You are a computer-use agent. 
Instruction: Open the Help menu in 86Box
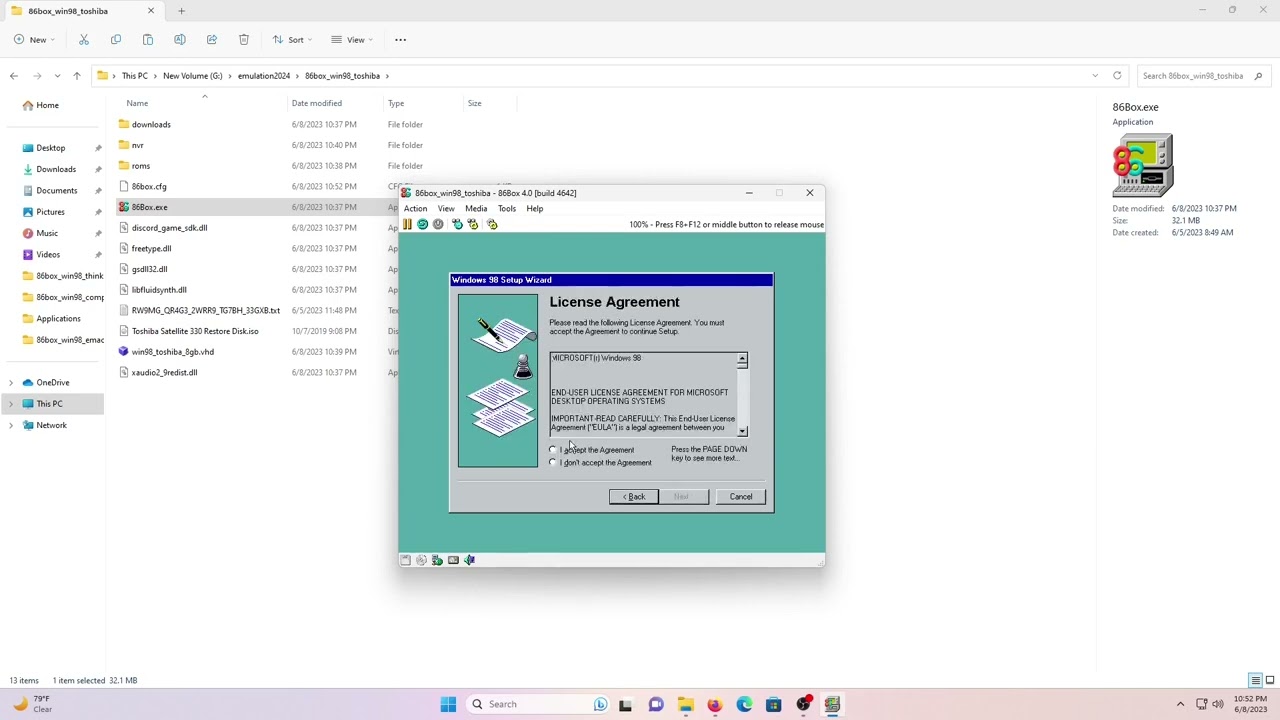pos(535,209)
